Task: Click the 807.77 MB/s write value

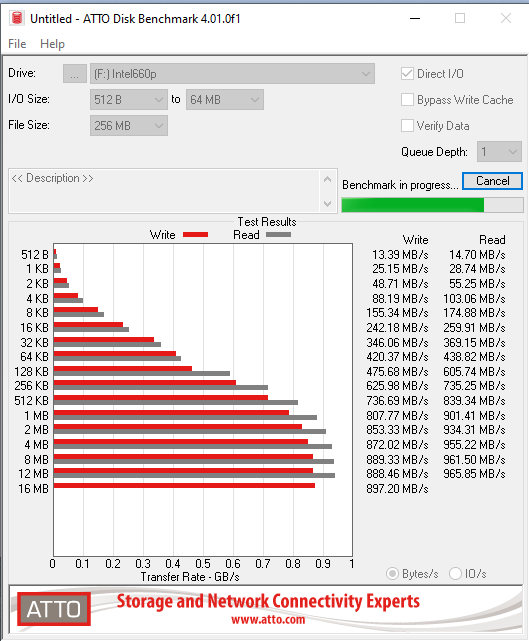Action: pos(397,416)
